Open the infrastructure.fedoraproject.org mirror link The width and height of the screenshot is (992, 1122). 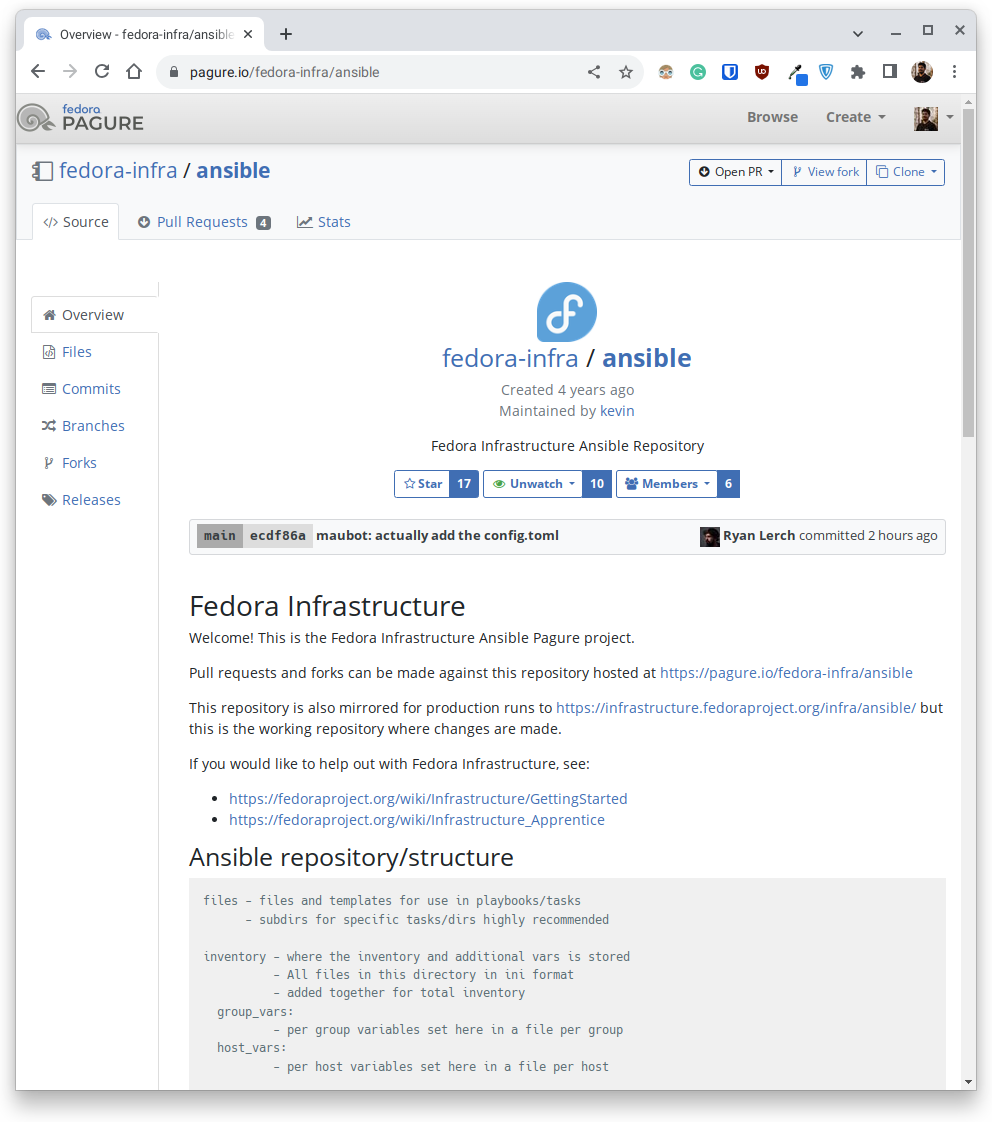point(736,708)
